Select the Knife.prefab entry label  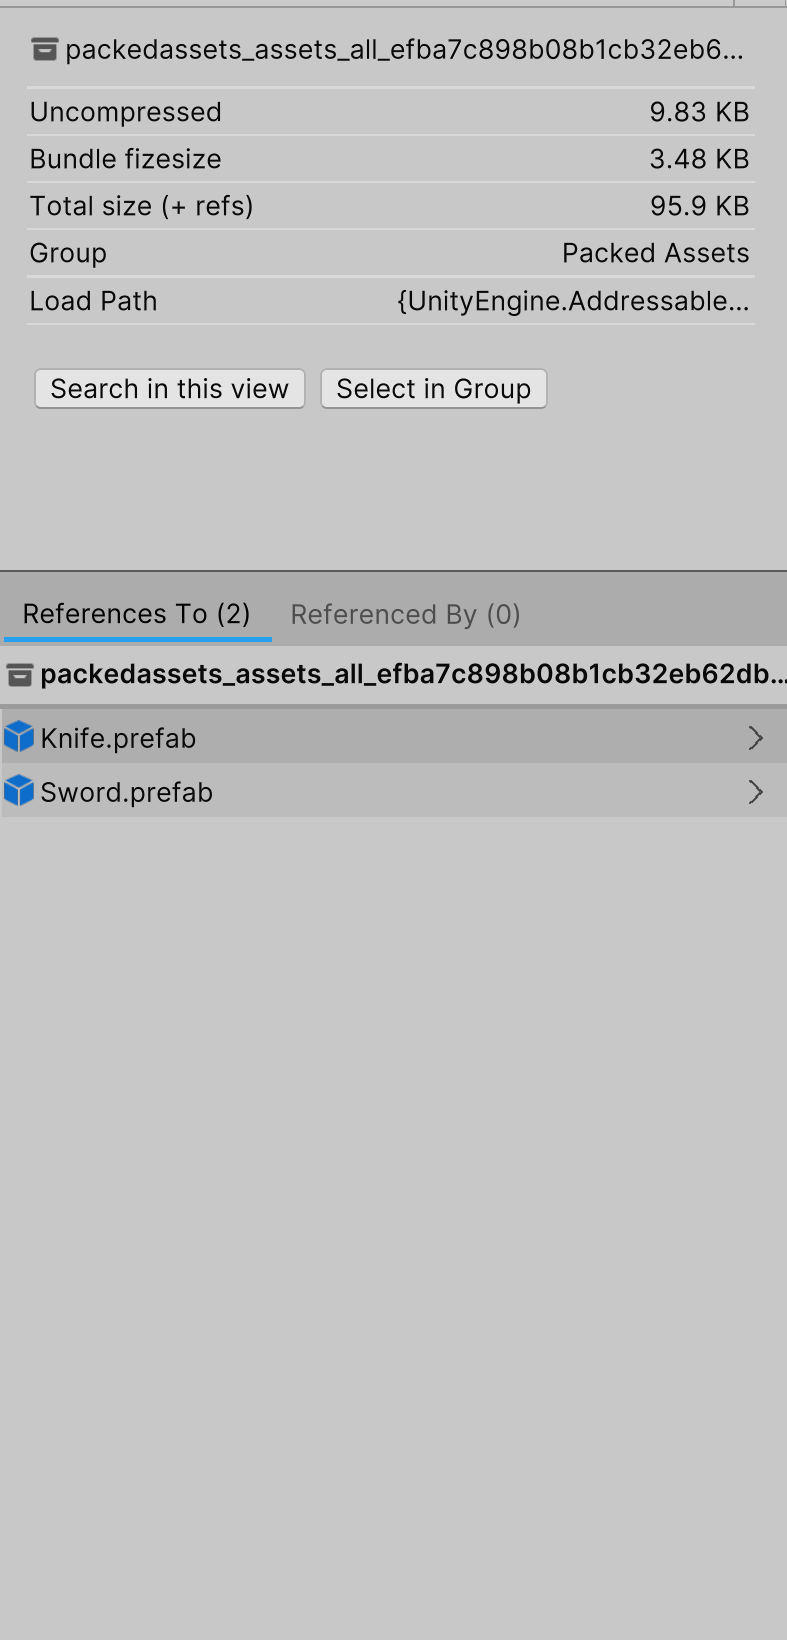click(118, 738)
